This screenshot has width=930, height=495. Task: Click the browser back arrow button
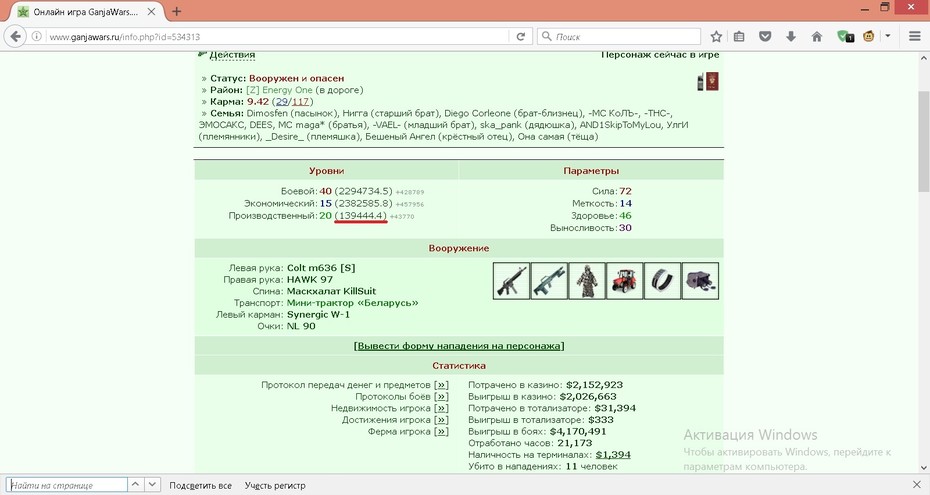pyautogui.click(x=15, y=36)
